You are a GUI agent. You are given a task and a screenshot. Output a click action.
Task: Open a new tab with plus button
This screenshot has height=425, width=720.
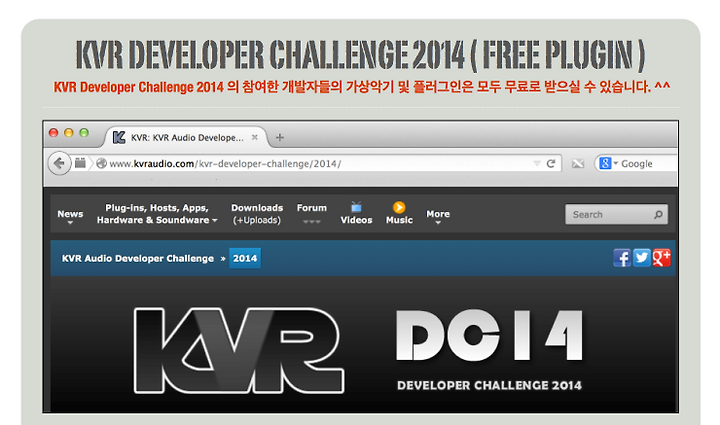tap(280, 137)
